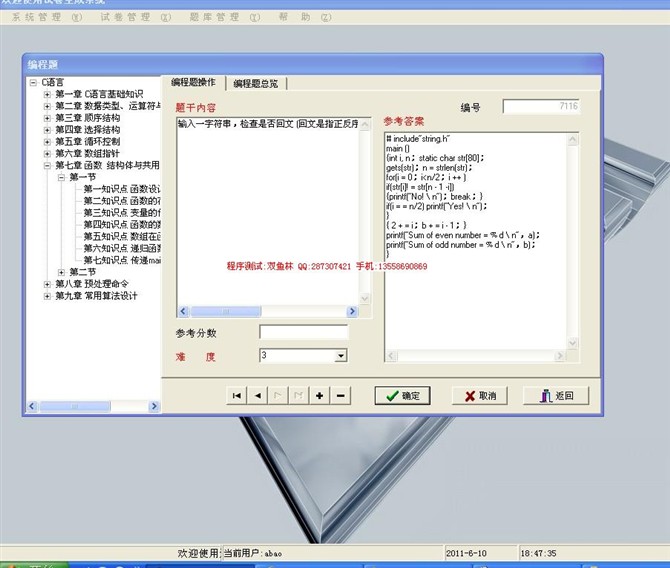Expand 第四章 选择结构 node
670x568 pixels.
(x=47, y=130)
